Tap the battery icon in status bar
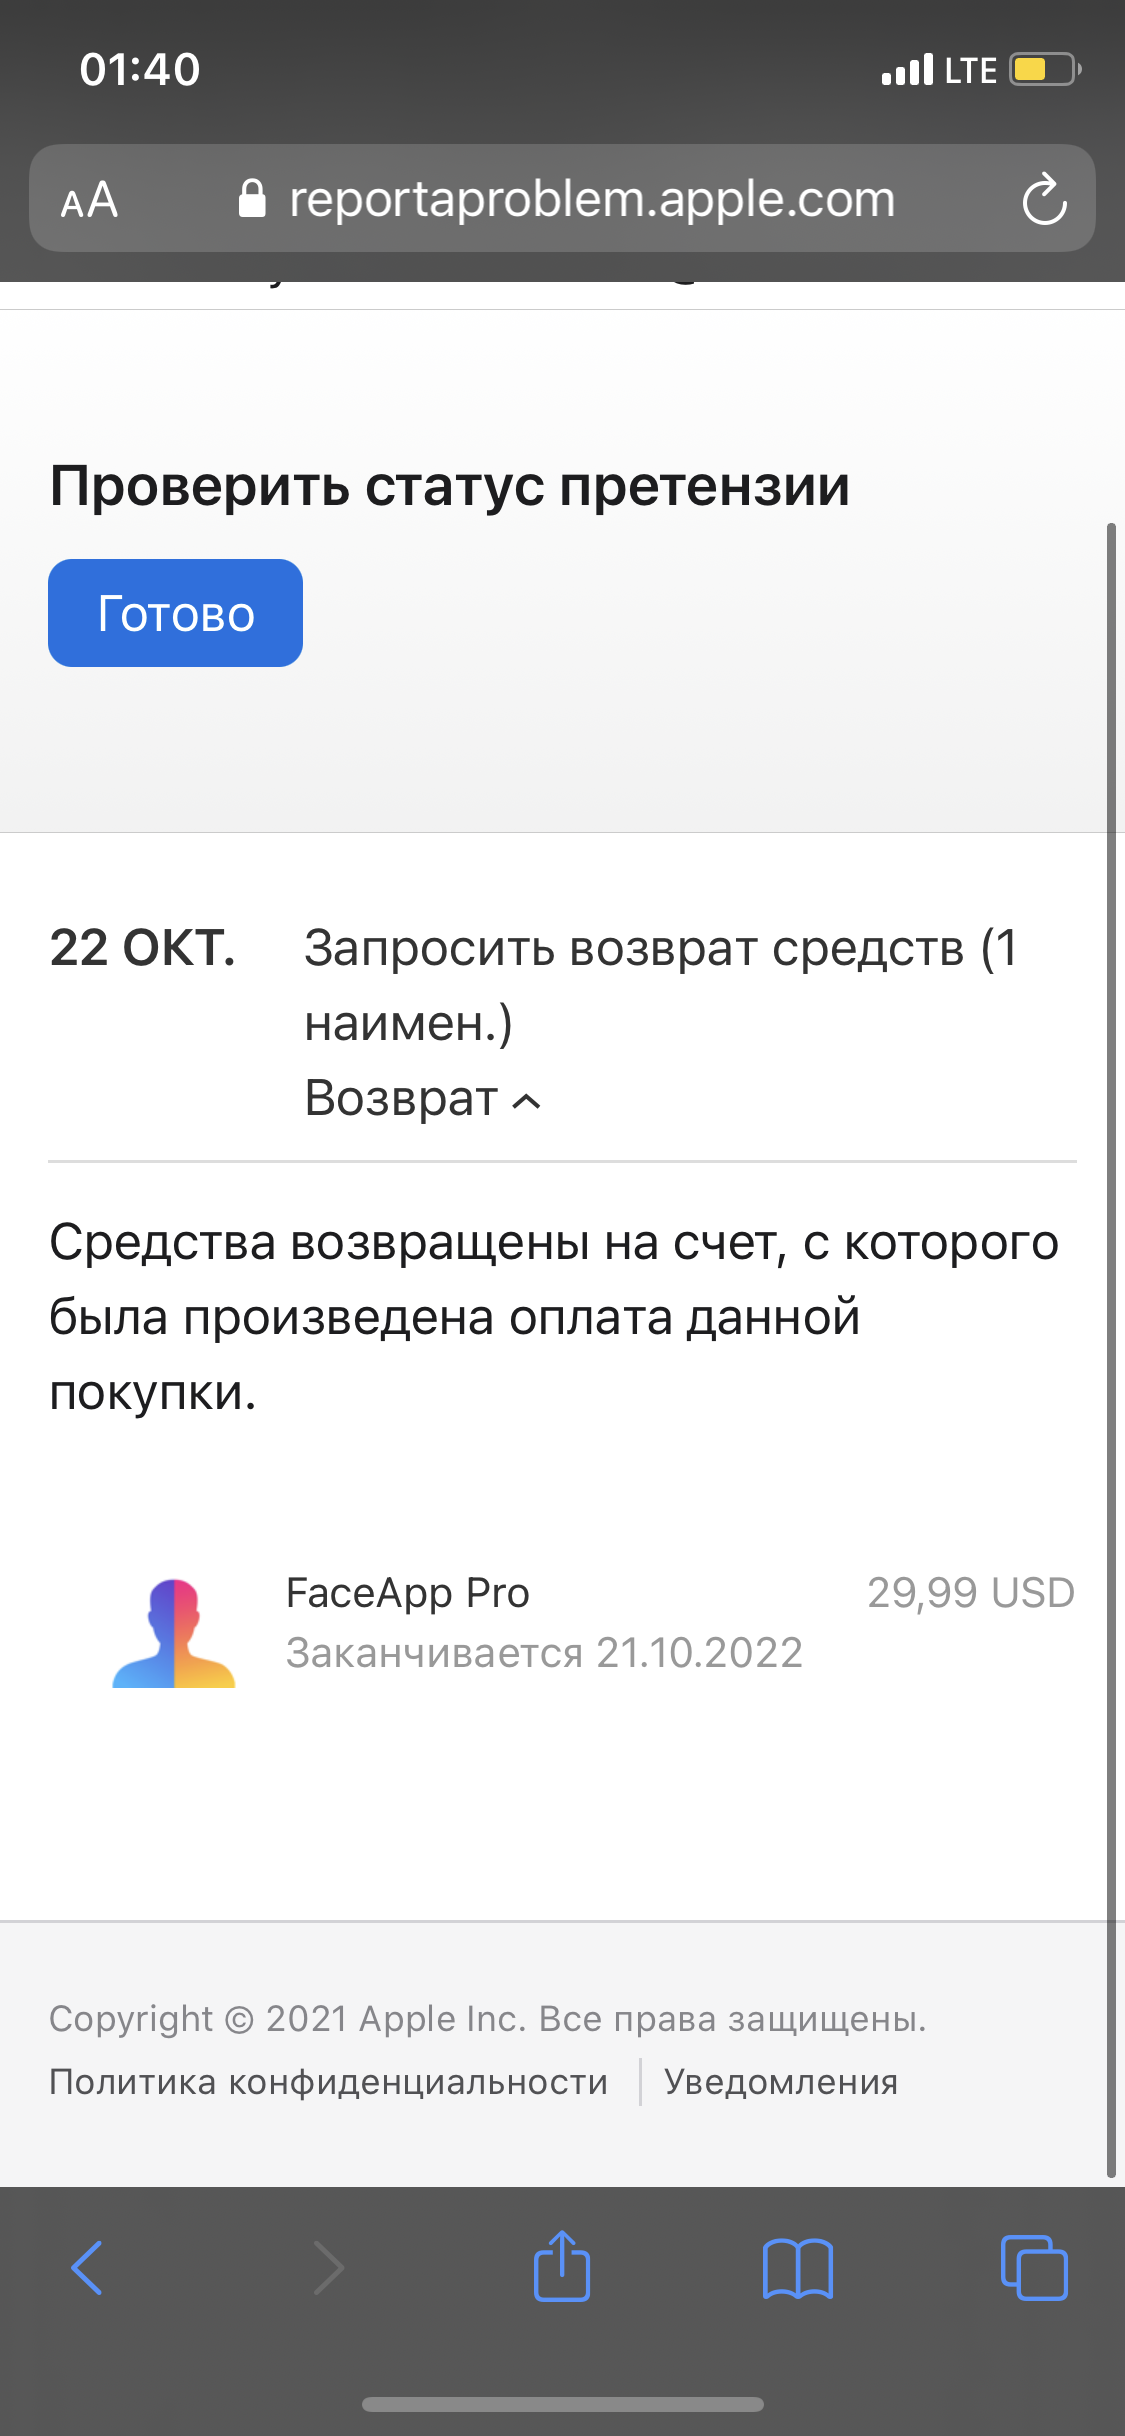Image resolution: width=1125 pixels, height=2436 pixels. tap(1042, 70)
